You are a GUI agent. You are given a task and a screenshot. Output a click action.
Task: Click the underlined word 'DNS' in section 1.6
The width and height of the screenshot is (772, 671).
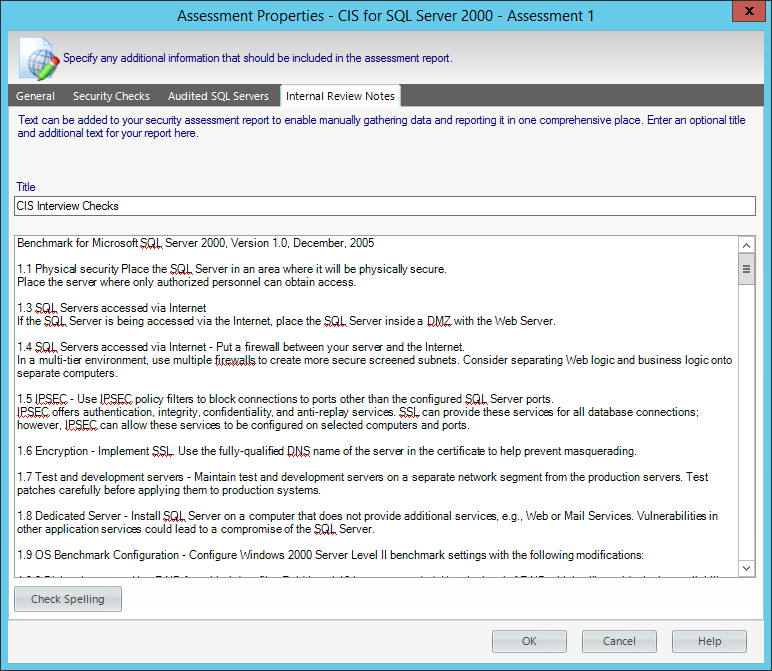[298, 451]
